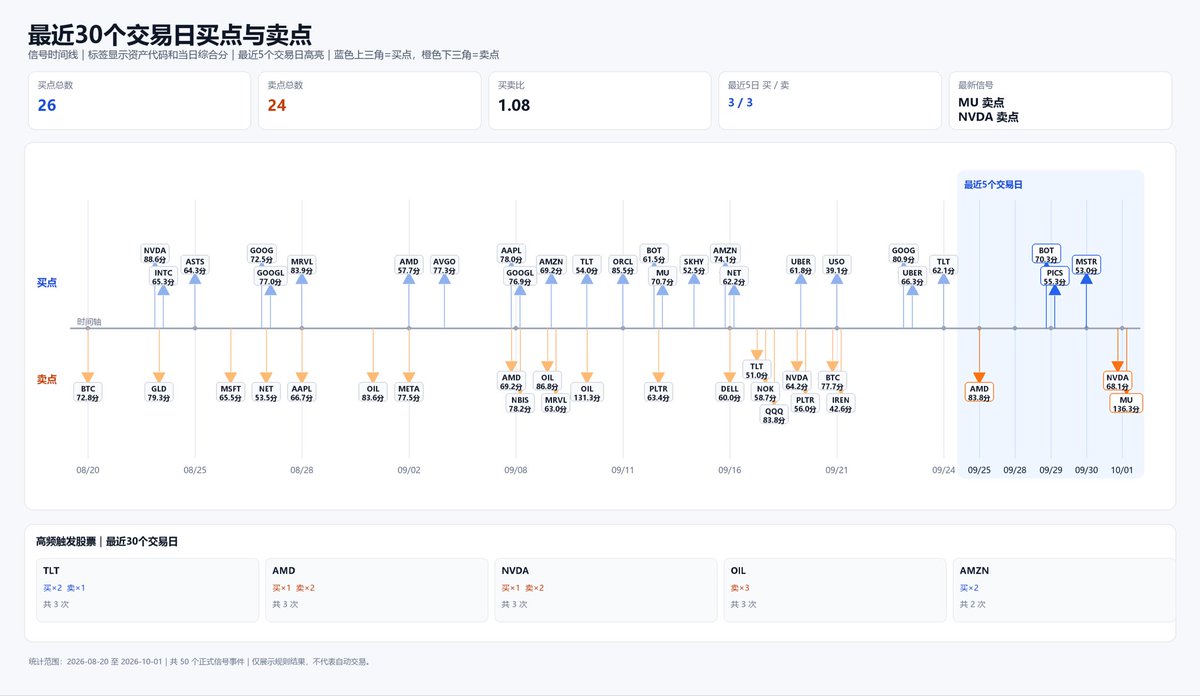Select the UBER 61.8分 buy label

click(x=801, y=266)
